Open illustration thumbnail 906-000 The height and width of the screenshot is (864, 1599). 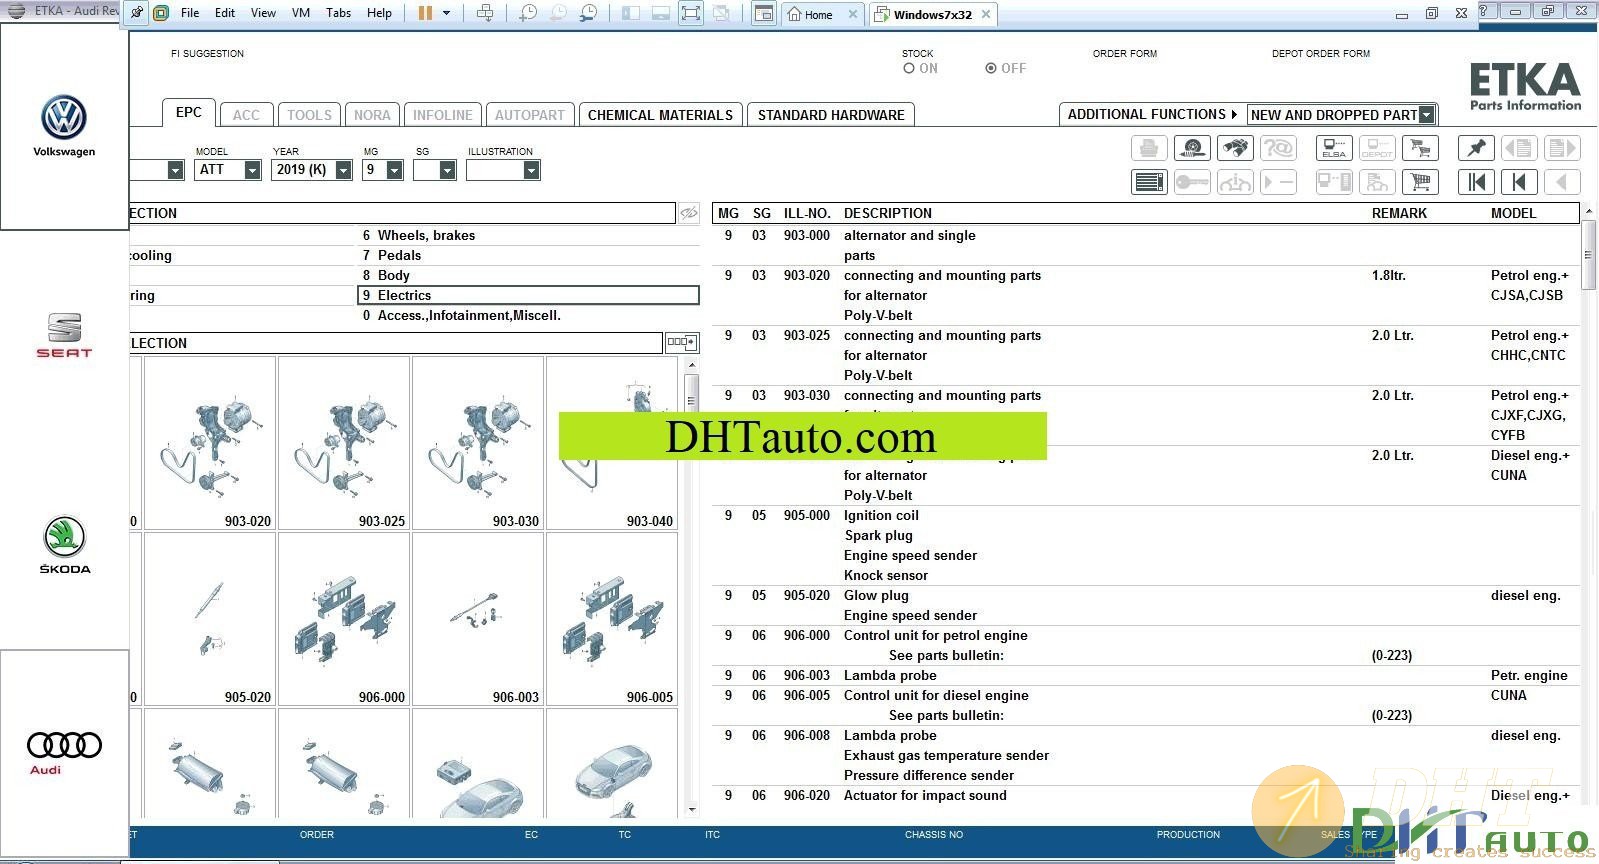point(344,619)
